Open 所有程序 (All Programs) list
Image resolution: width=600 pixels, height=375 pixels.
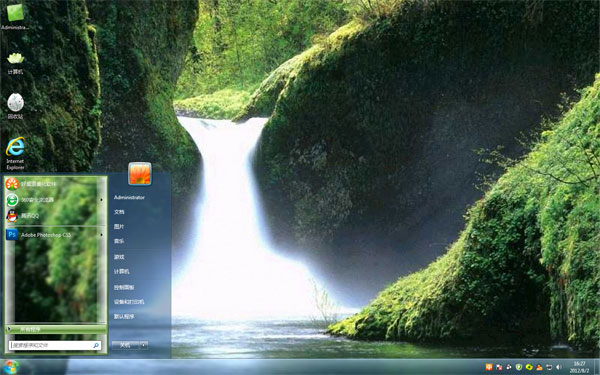(56, 329)
